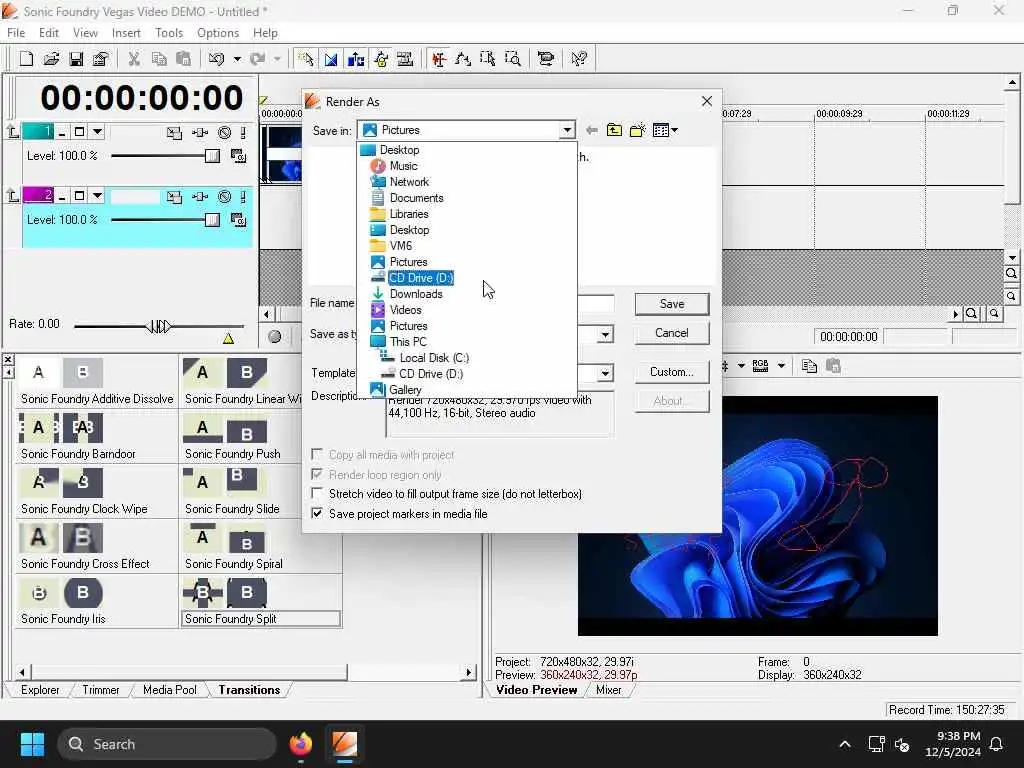Open the undo history dropdown arrow
Screen dimensions: 1024x768
click(x=237, y=59)
